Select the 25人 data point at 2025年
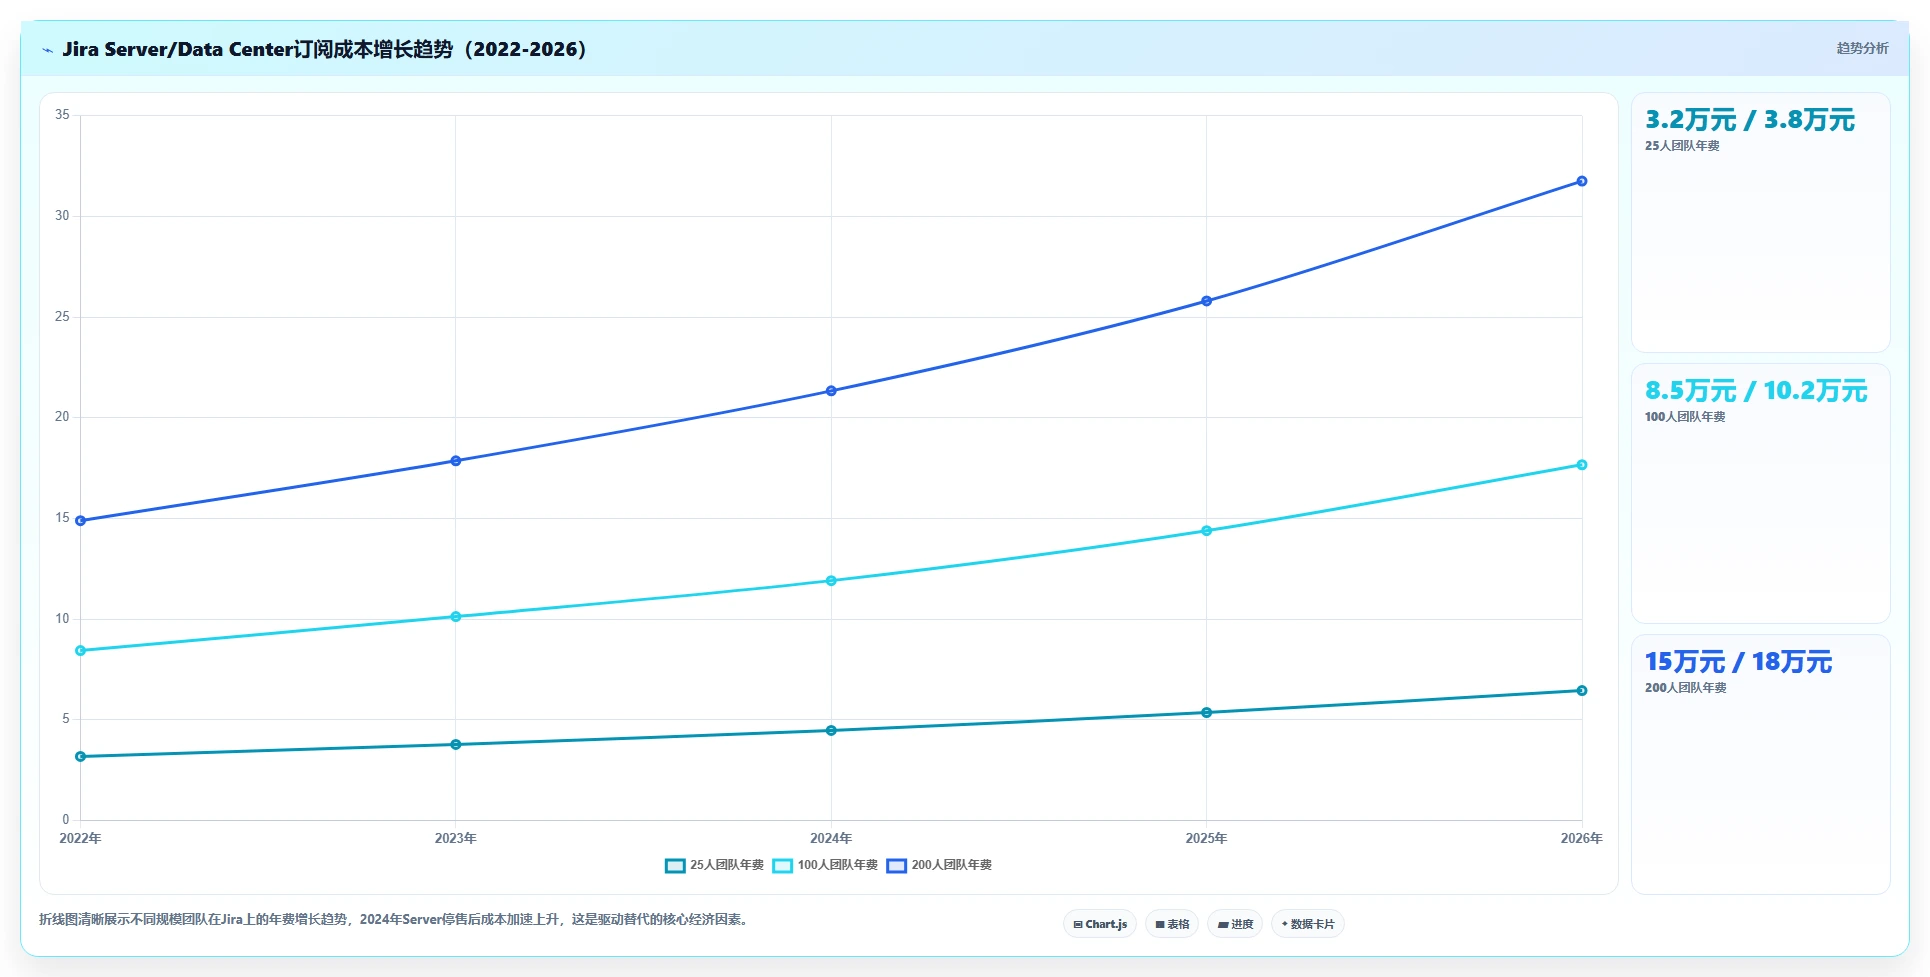 1206,713
